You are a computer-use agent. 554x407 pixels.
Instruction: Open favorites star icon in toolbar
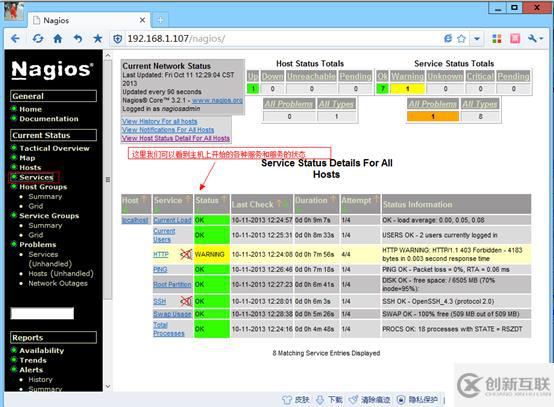pyautogui.click(x=98, y=39)
